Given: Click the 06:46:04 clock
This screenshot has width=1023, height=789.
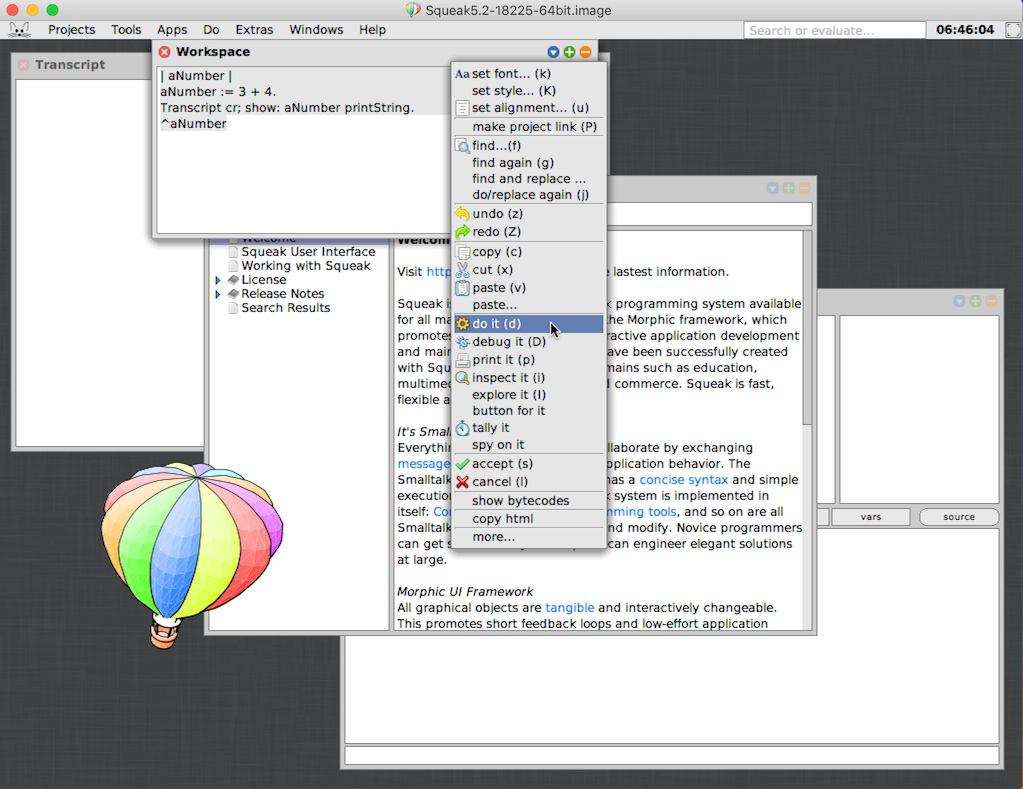Looking at the screenshot, I should point(965,30).
